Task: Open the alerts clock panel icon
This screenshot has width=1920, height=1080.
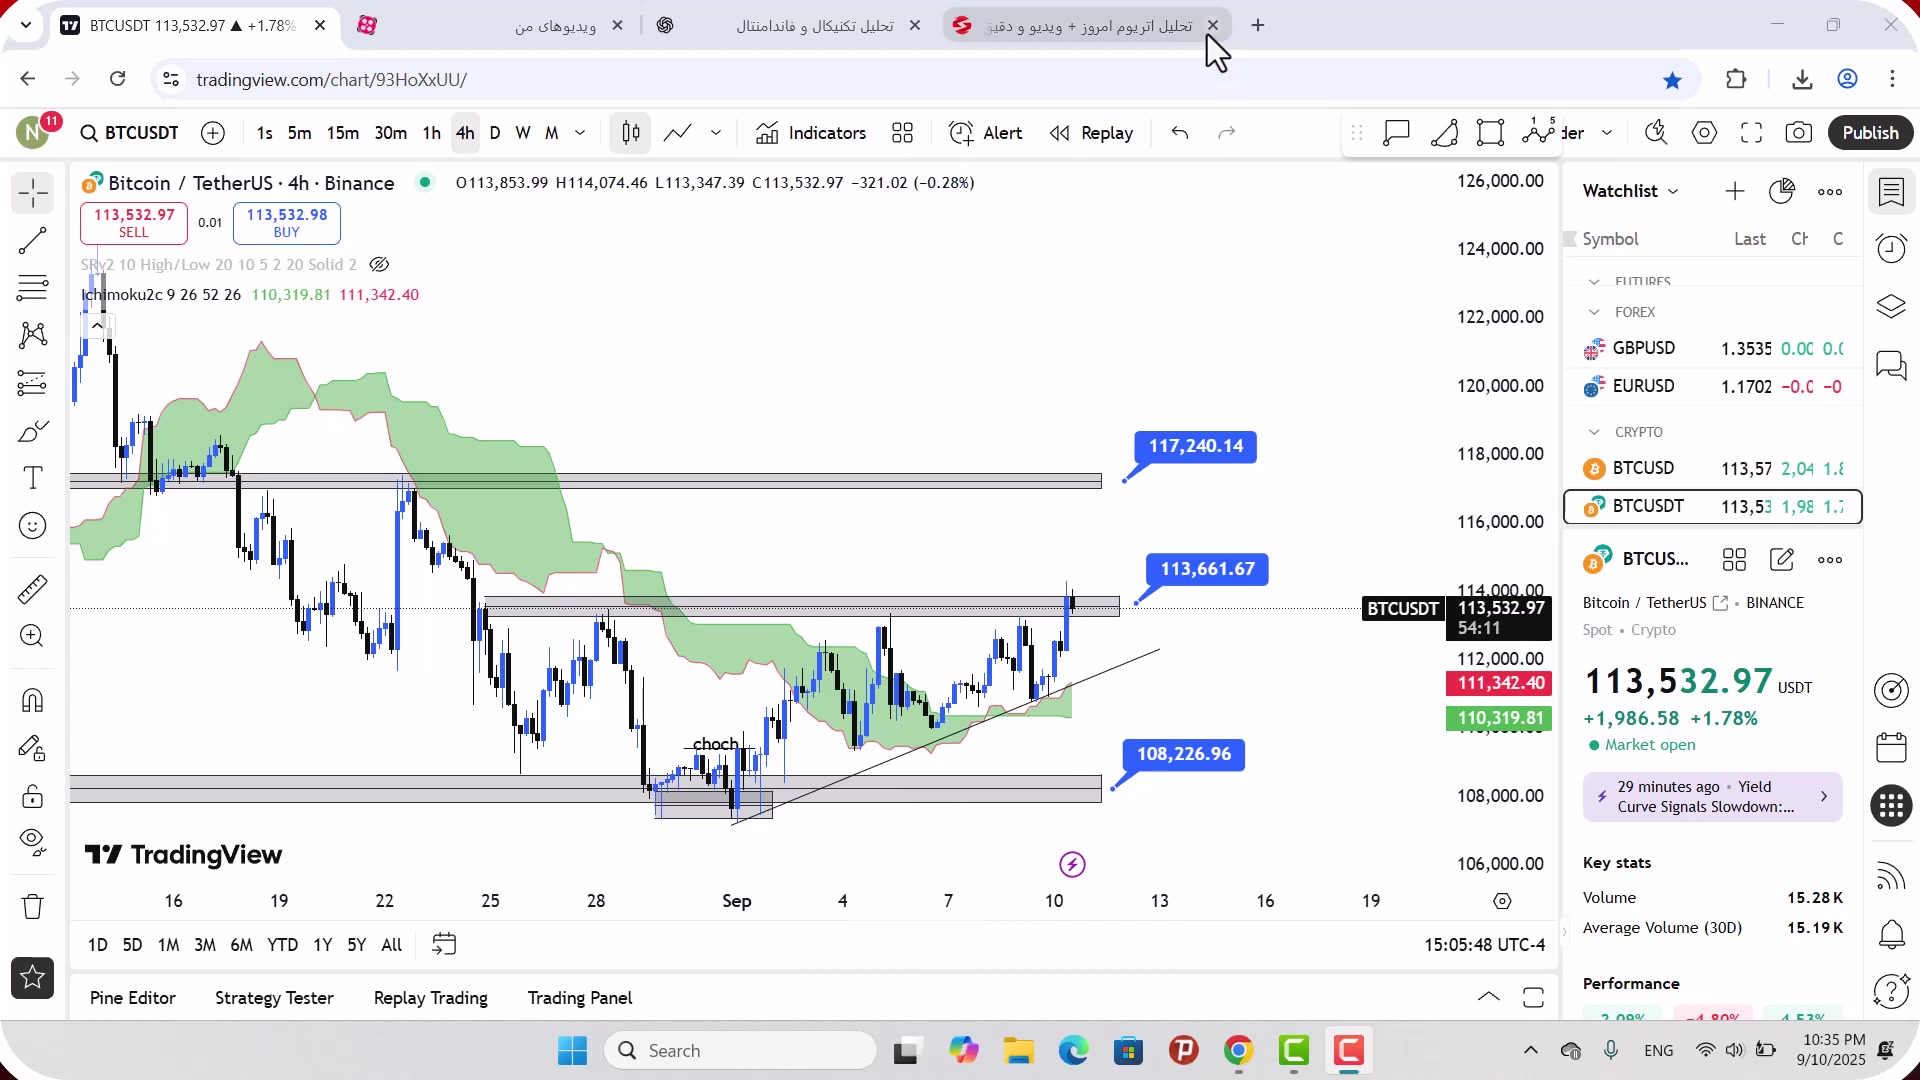Action: point(1891,248)
